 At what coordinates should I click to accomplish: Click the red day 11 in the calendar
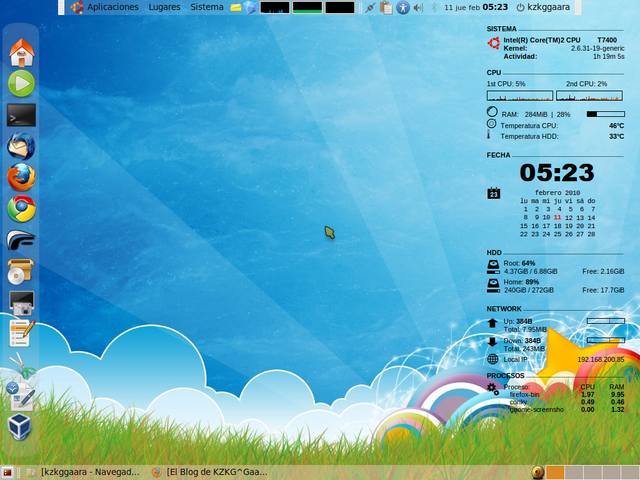pos(558,218)
